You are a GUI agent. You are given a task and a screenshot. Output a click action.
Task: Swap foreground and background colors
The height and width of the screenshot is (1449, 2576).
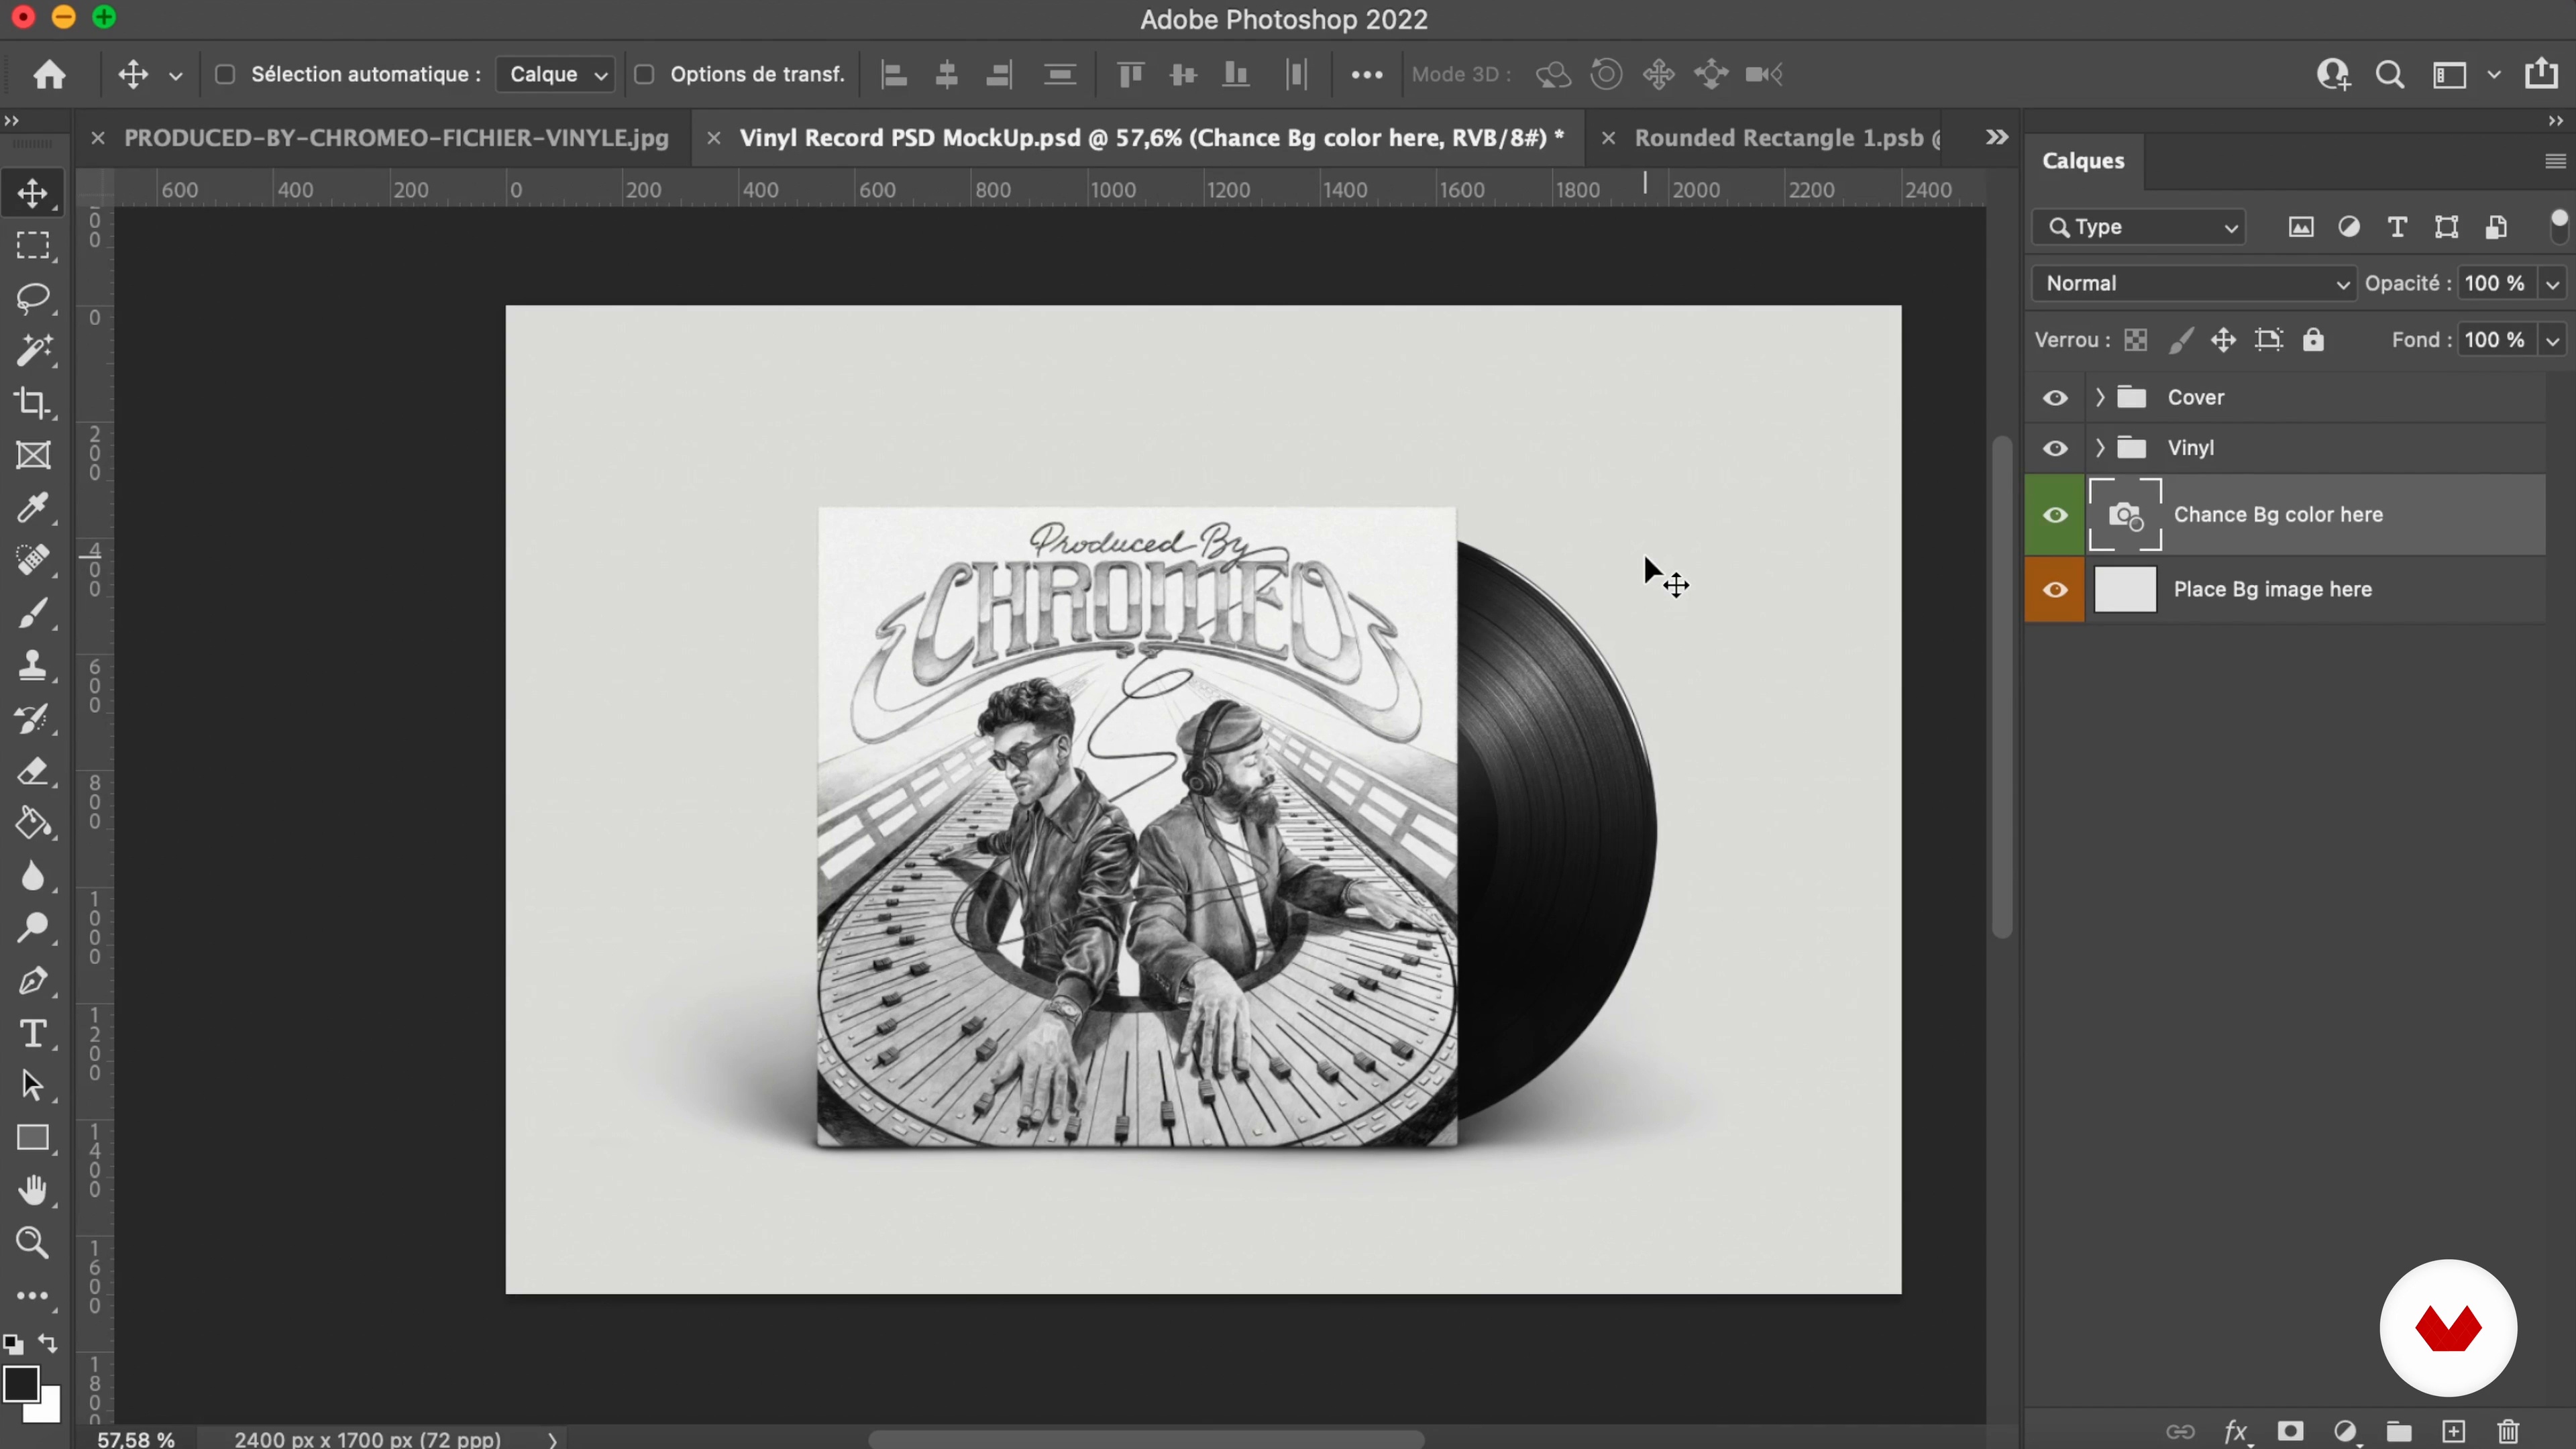pos(48,1343)
